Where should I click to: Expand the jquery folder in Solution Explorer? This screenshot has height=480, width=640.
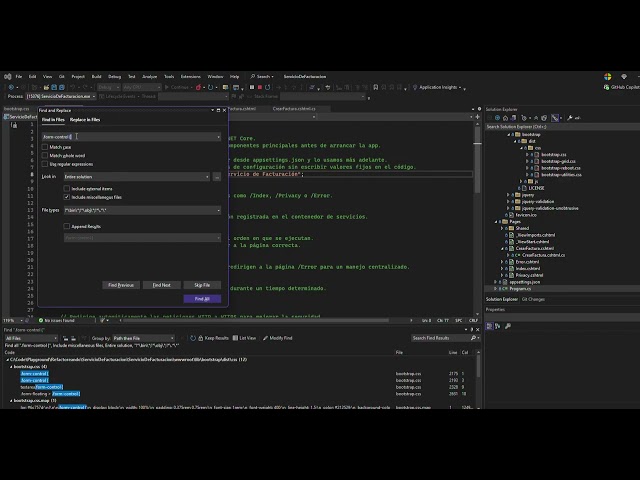pyautogui.click(x=508, y=195)
